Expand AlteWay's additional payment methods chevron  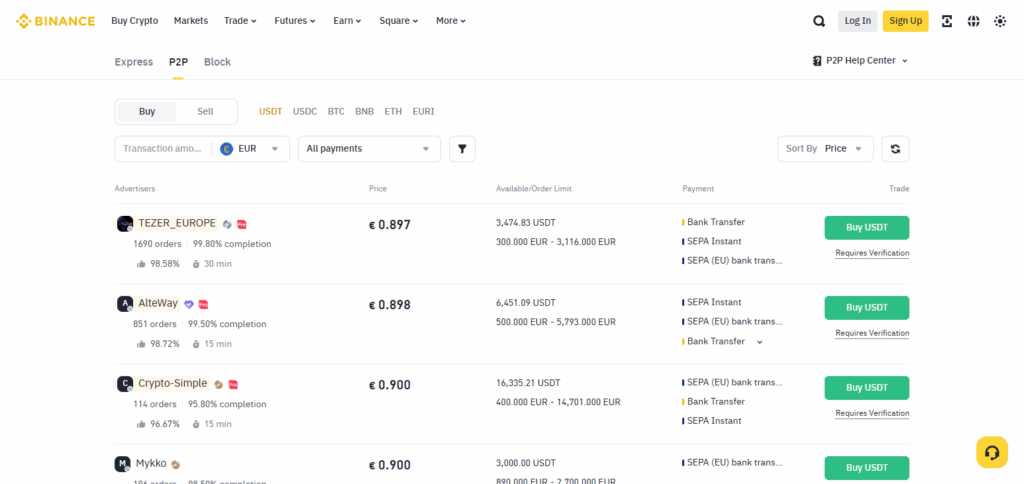[760, 342]
